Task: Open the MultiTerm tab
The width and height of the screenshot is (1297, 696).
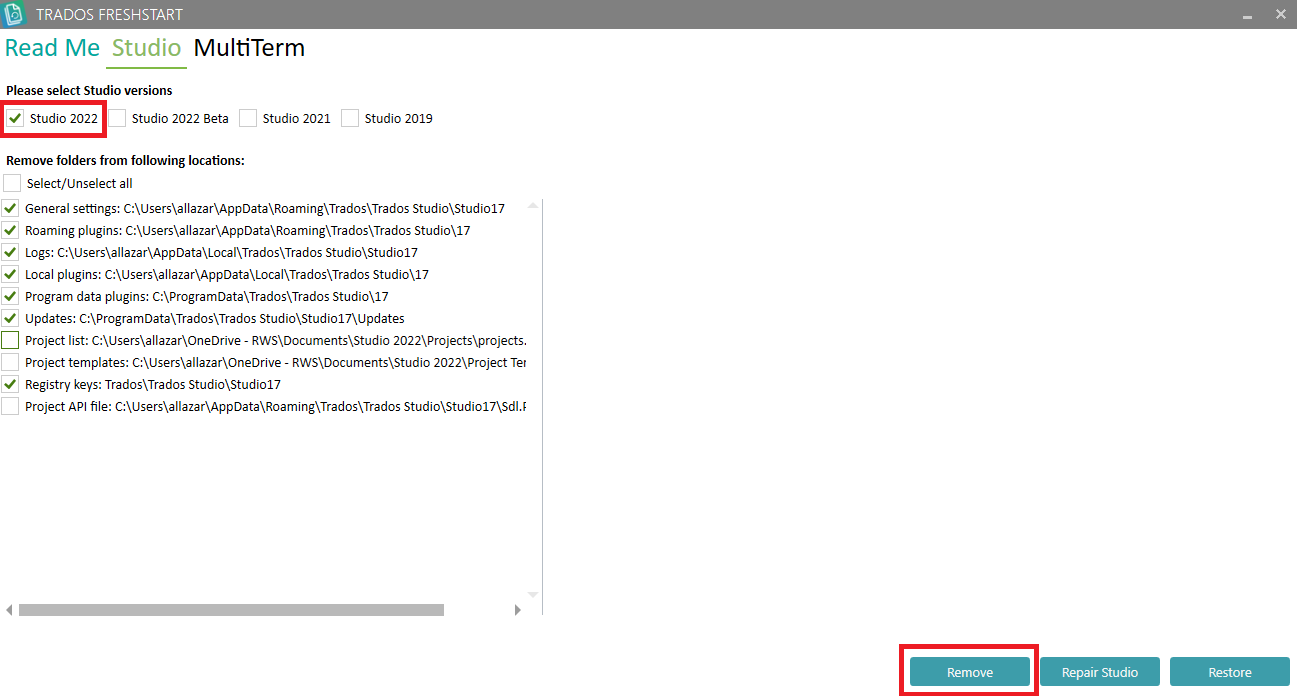Action: [249, 48]
